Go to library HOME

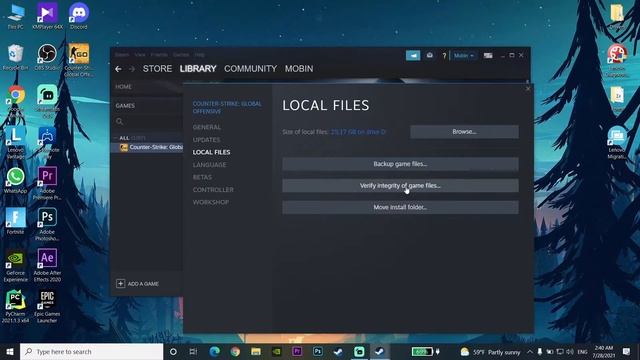pos(123,87)
